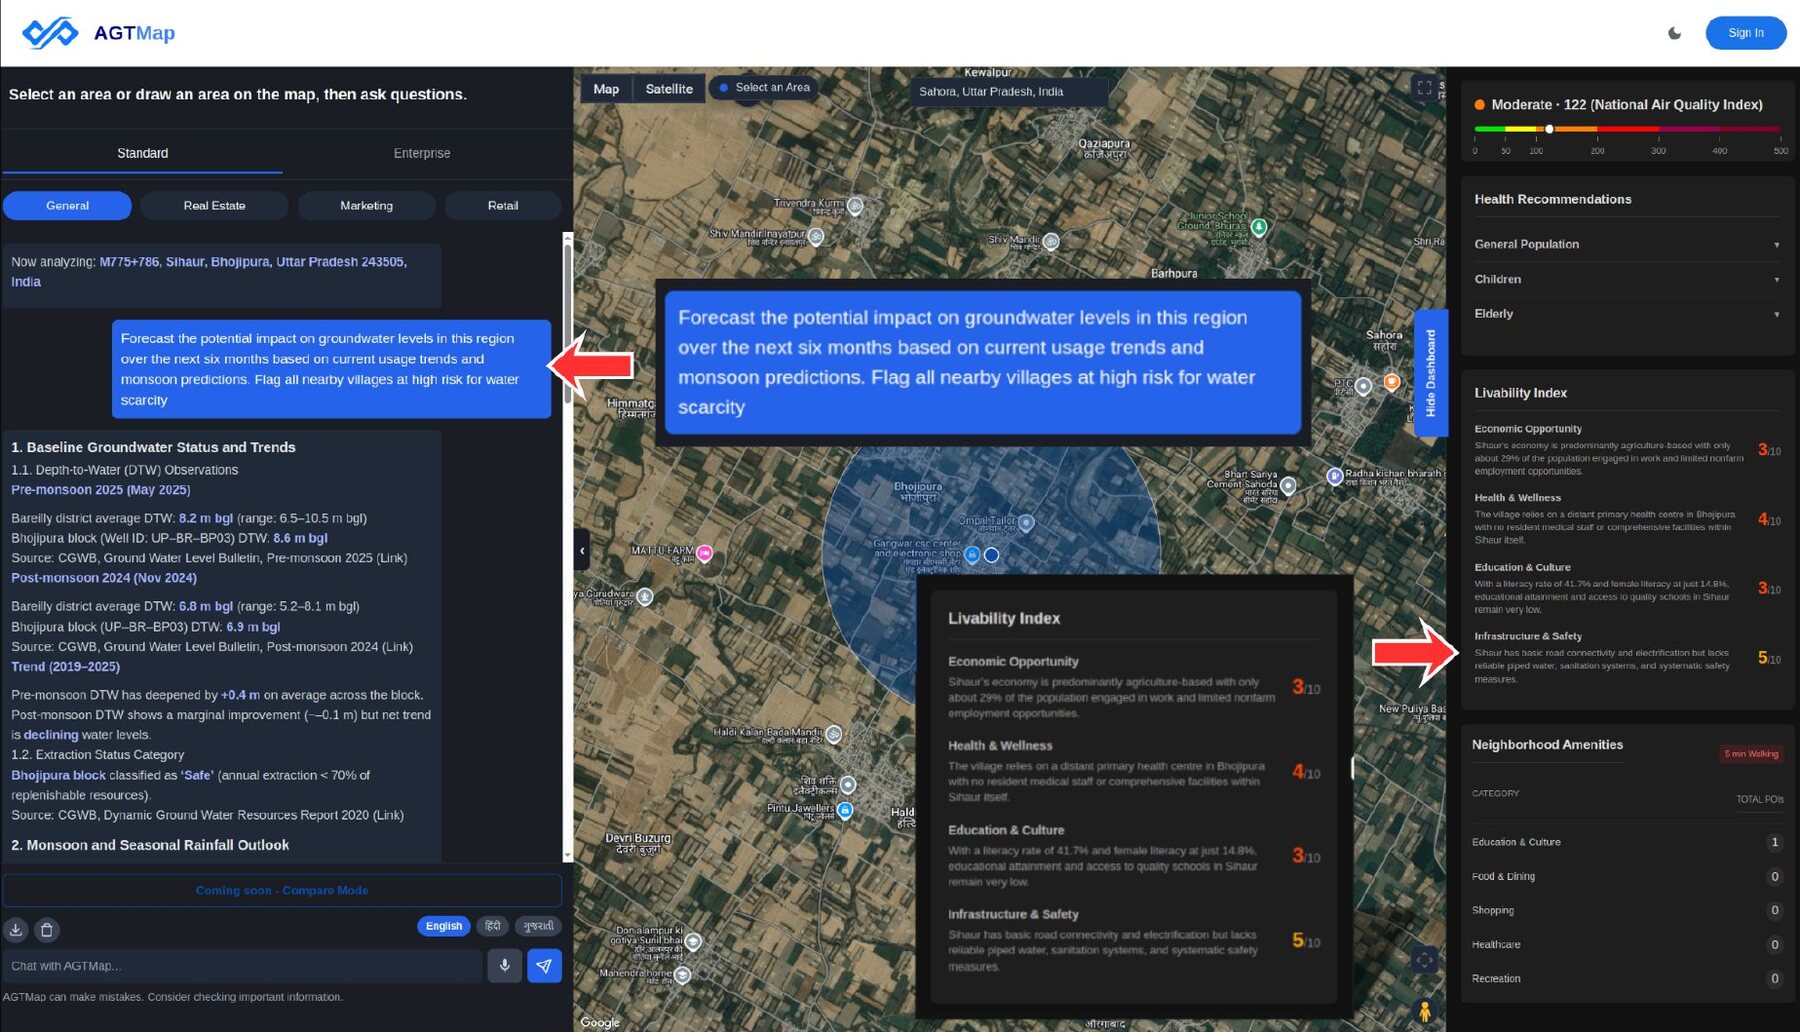Focus the Chat with AGTMap input

(x=243, y=966)
